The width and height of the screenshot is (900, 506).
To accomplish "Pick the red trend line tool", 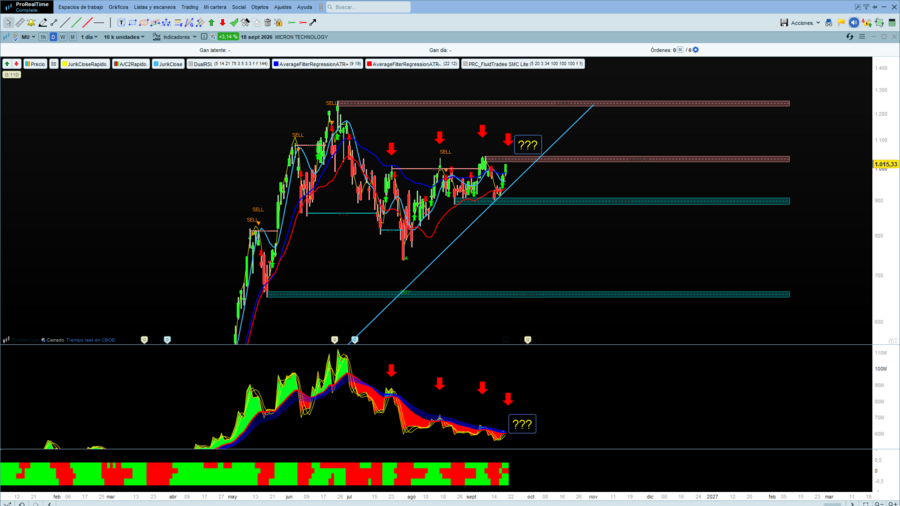I will pos(87,23).
